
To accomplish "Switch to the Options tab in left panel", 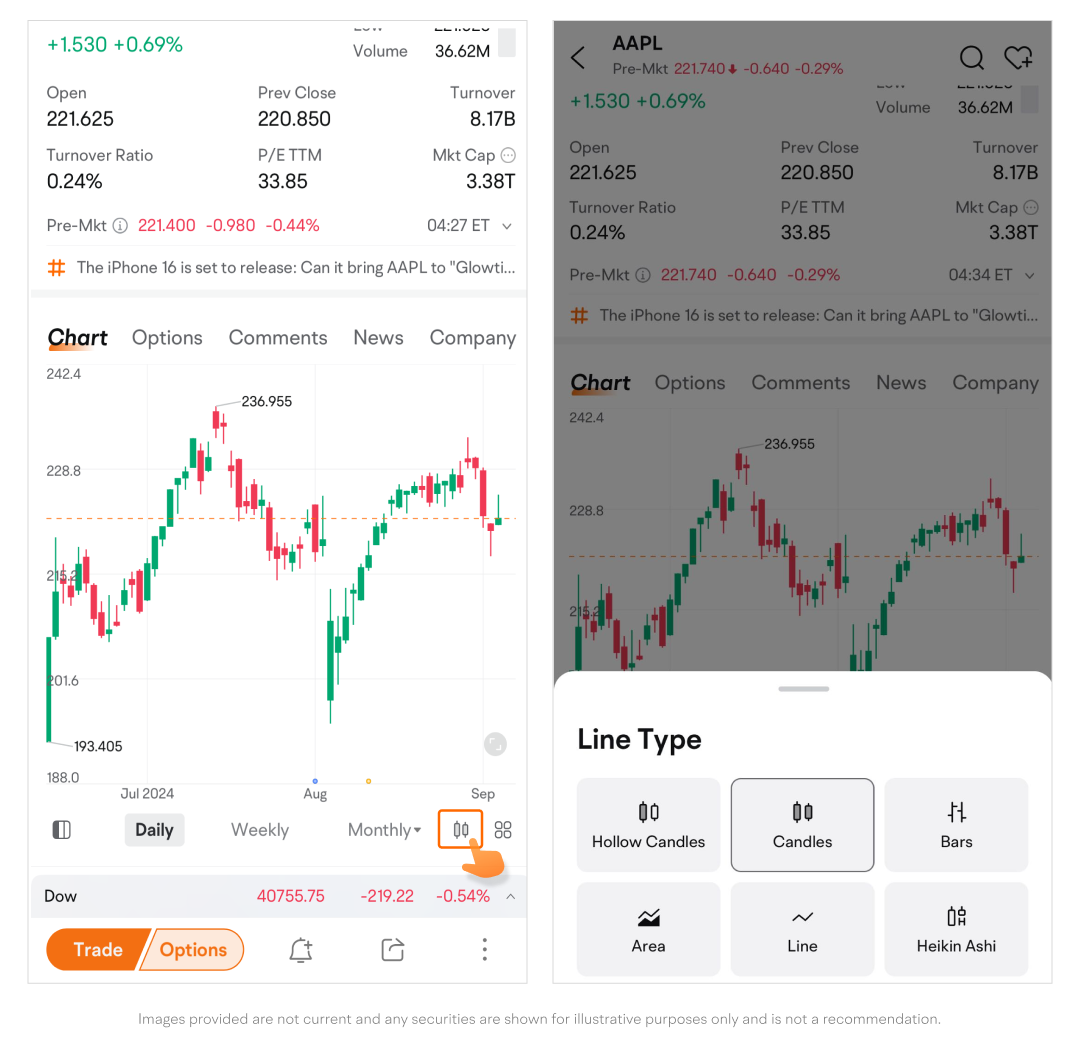I will tap(167, 338).
